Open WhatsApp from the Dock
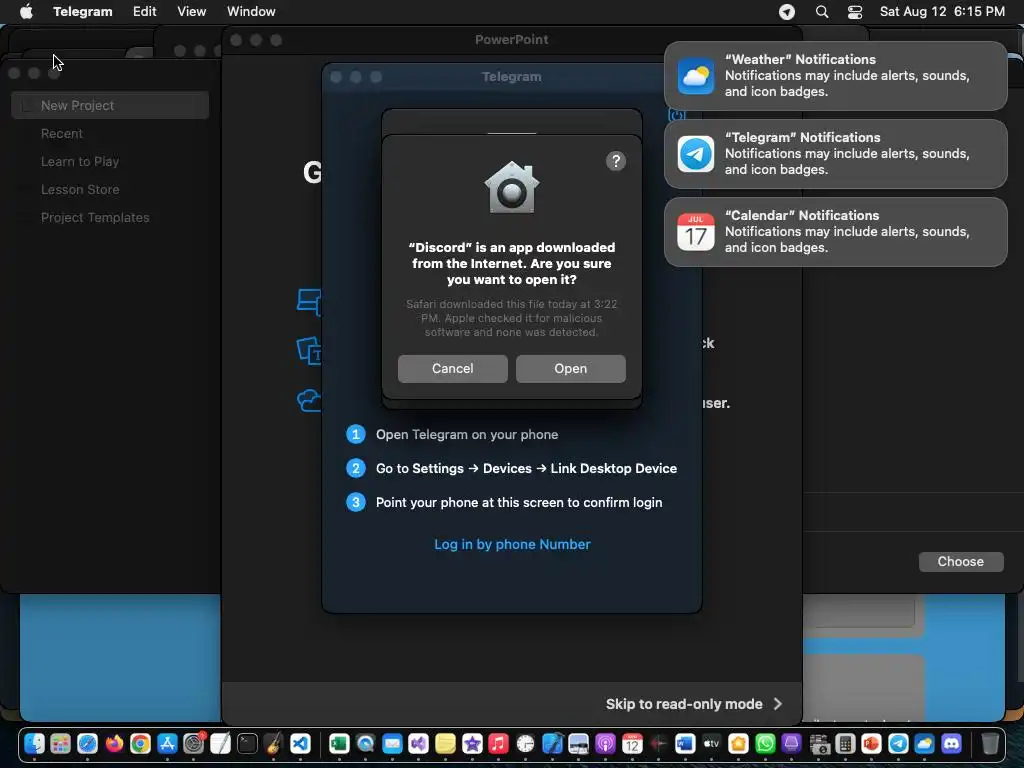 (765, 743)
